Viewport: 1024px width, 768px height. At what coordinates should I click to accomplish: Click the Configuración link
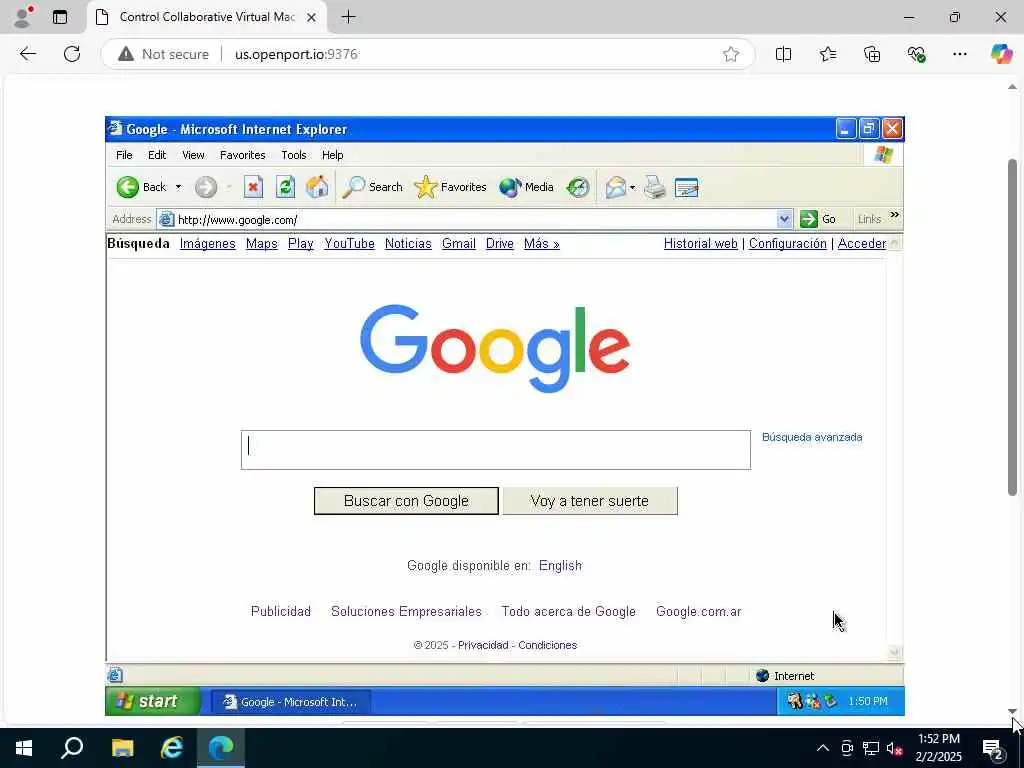(788, 244)
